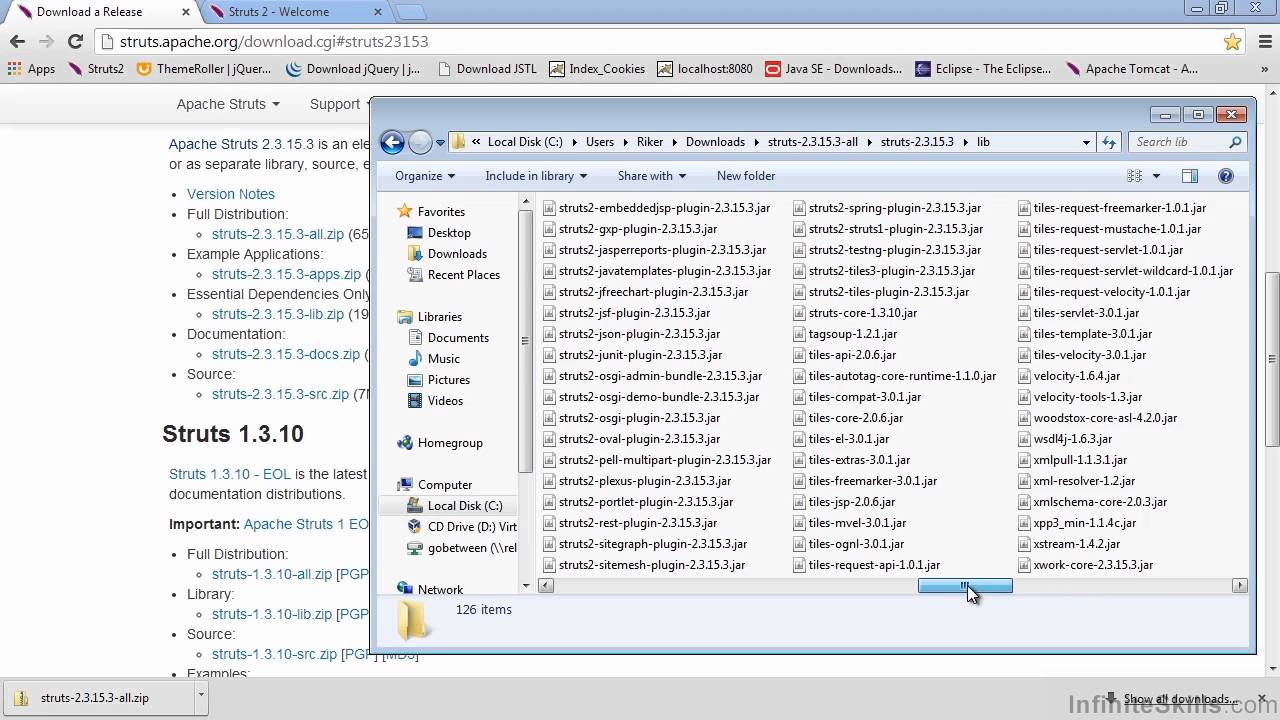Click the browser page vertical scrollbar
Viewport: 1280px width, 720px height.
tap(1272, 360)
